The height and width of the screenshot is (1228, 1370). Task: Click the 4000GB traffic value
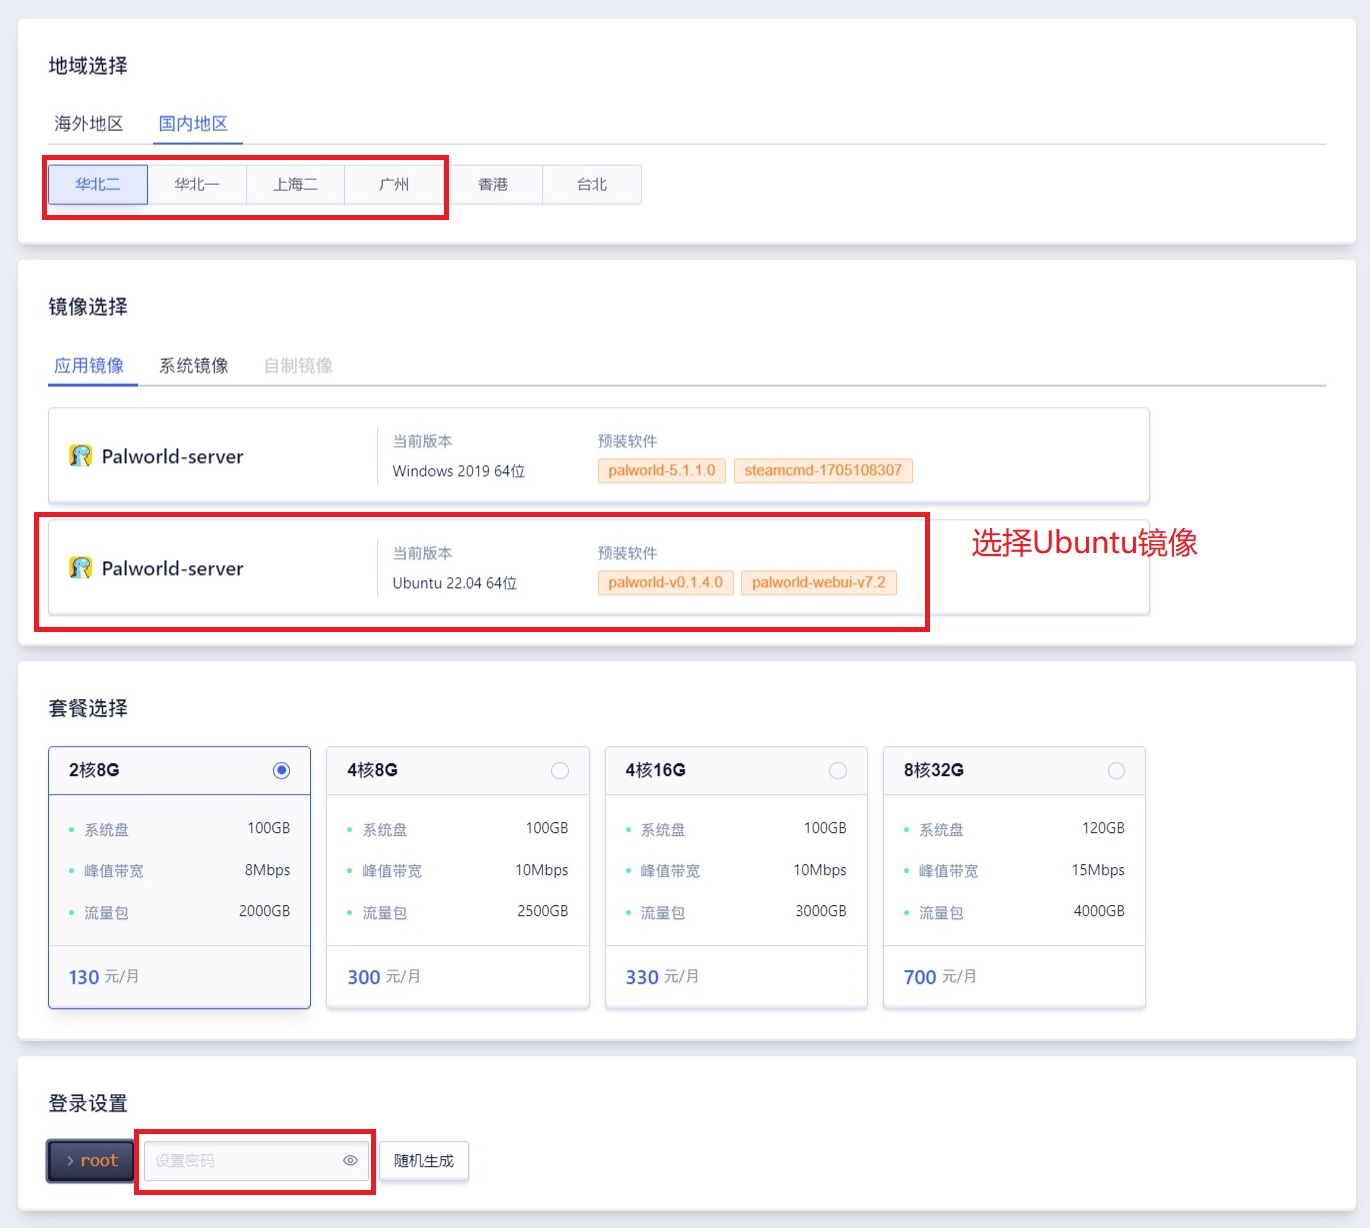[1099, 911]
